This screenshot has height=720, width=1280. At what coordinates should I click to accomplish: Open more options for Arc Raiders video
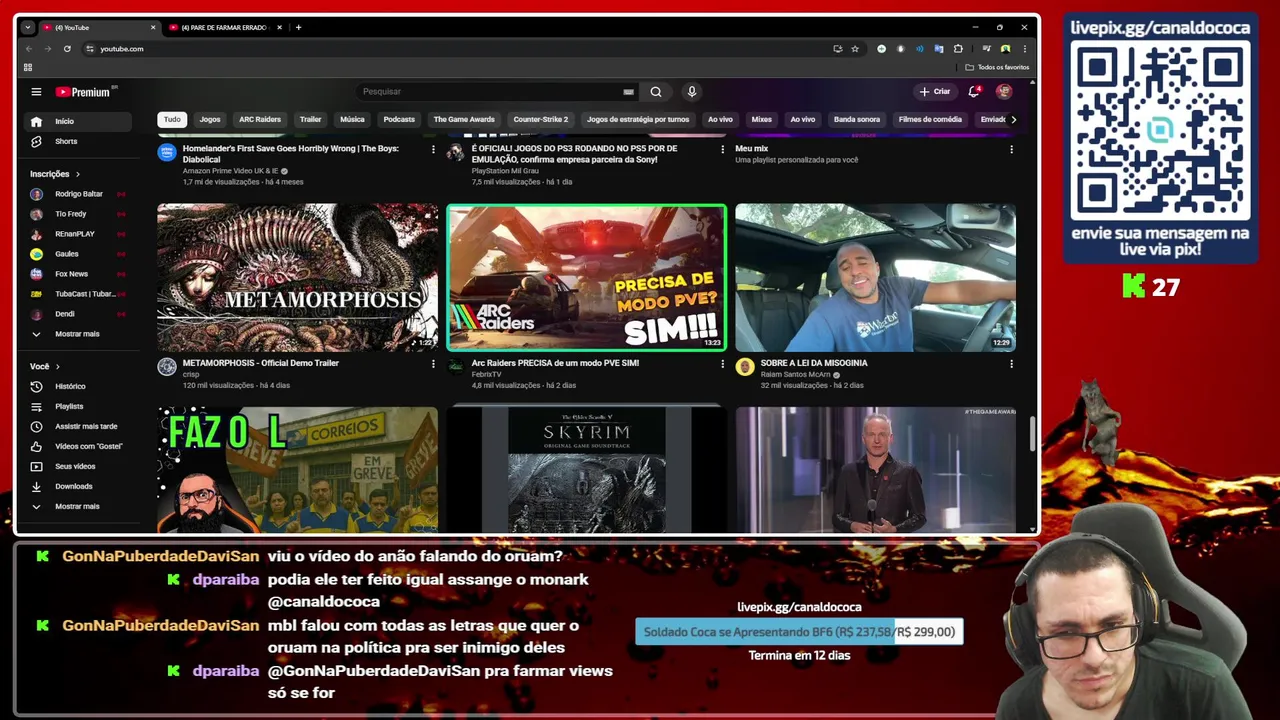pos(722,364)
